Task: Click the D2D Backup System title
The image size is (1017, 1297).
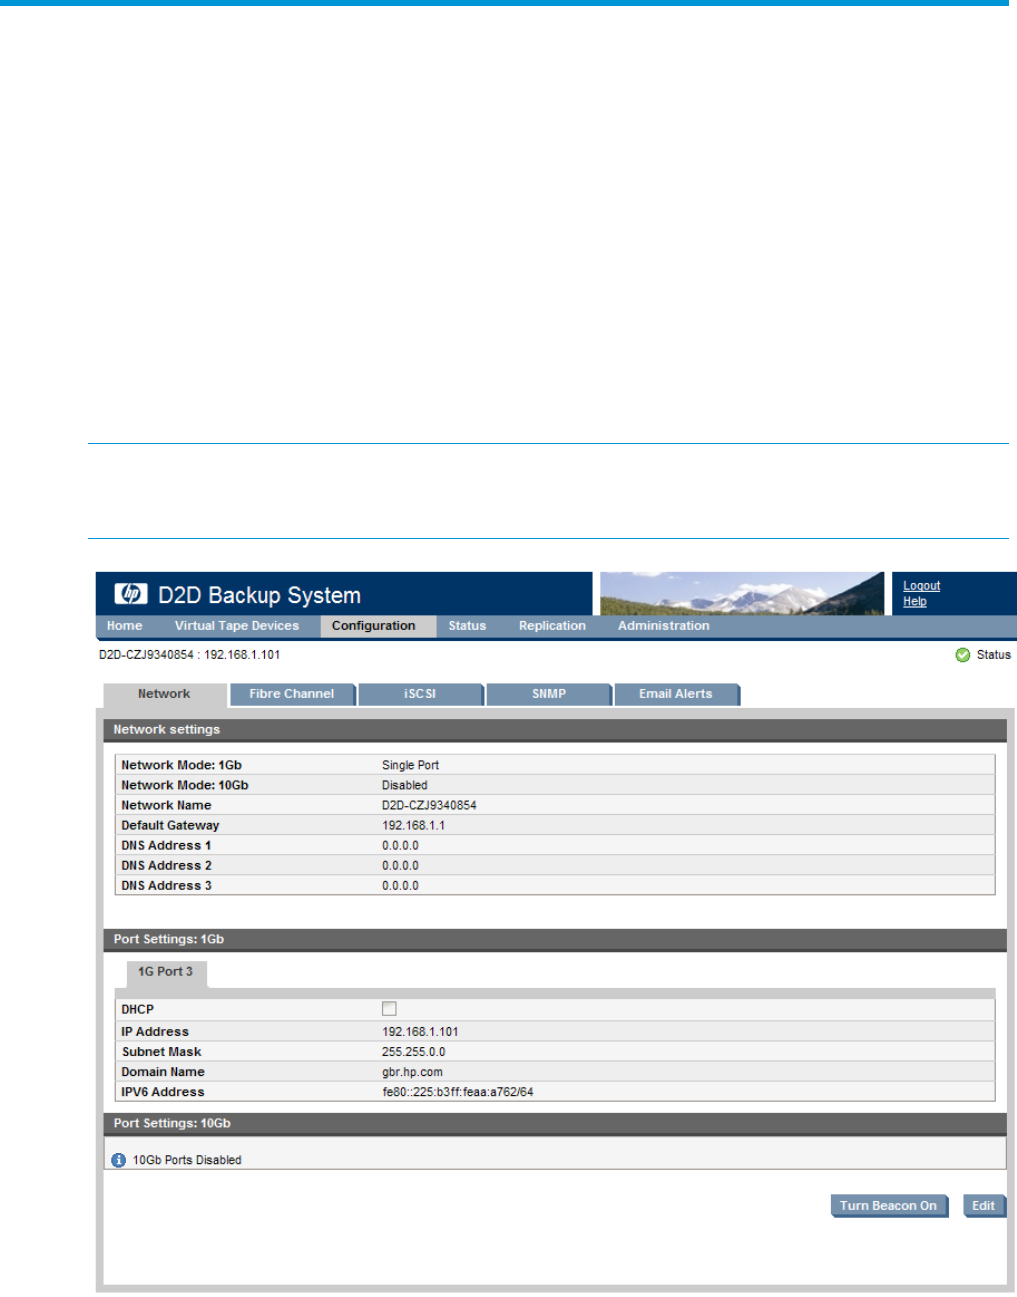Action: coord(260,595)
